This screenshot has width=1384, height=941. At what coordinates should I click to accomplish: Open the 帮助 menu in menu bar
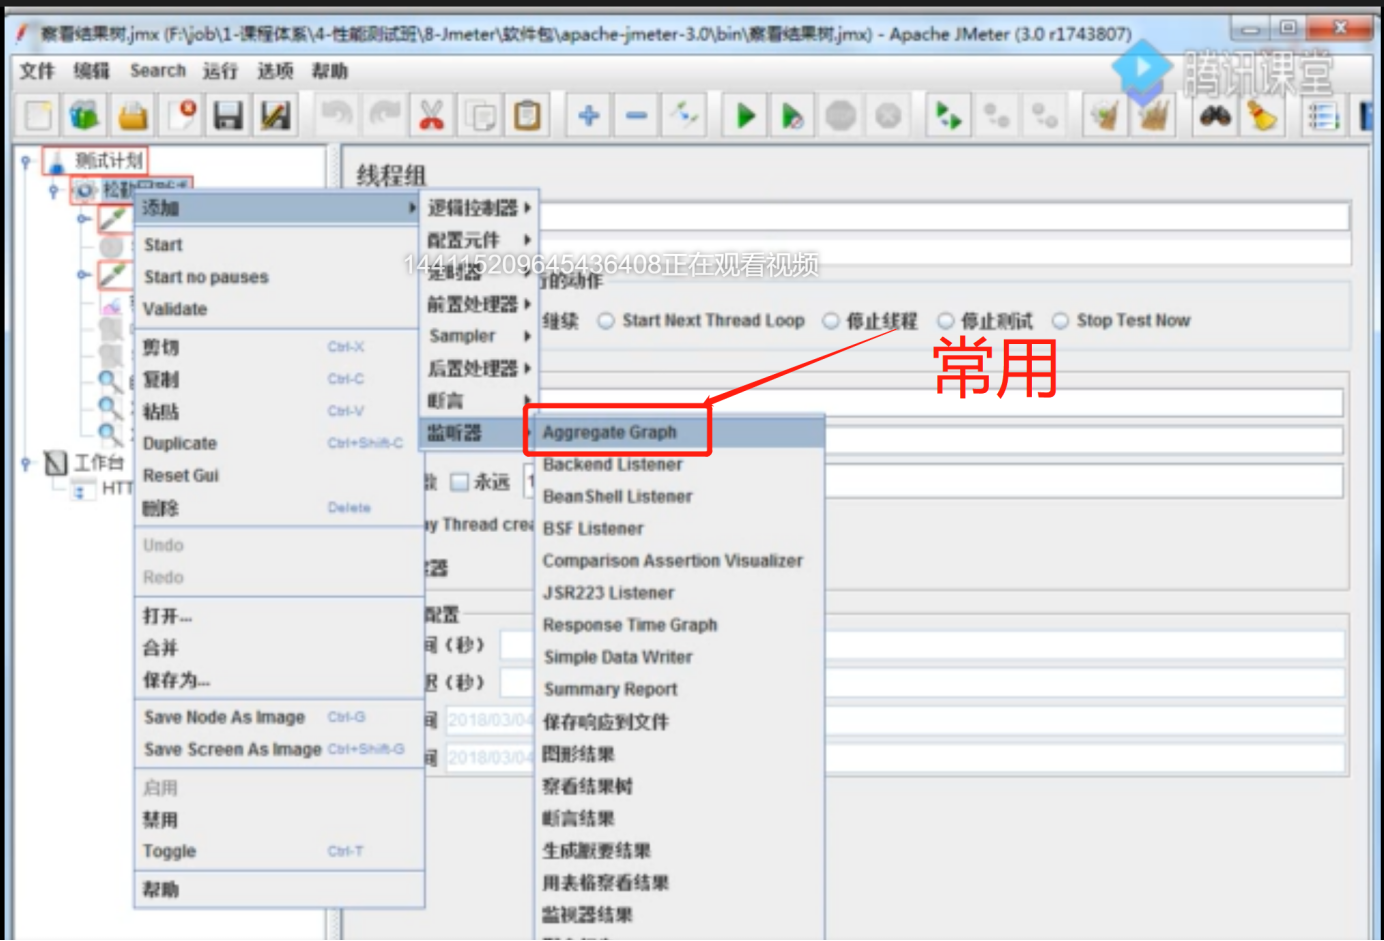(x=330, y=71)
